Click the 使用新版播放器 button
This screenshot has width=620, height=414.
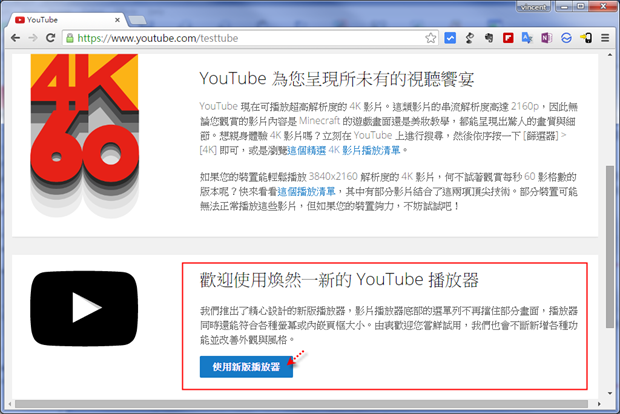pos(246,367)
